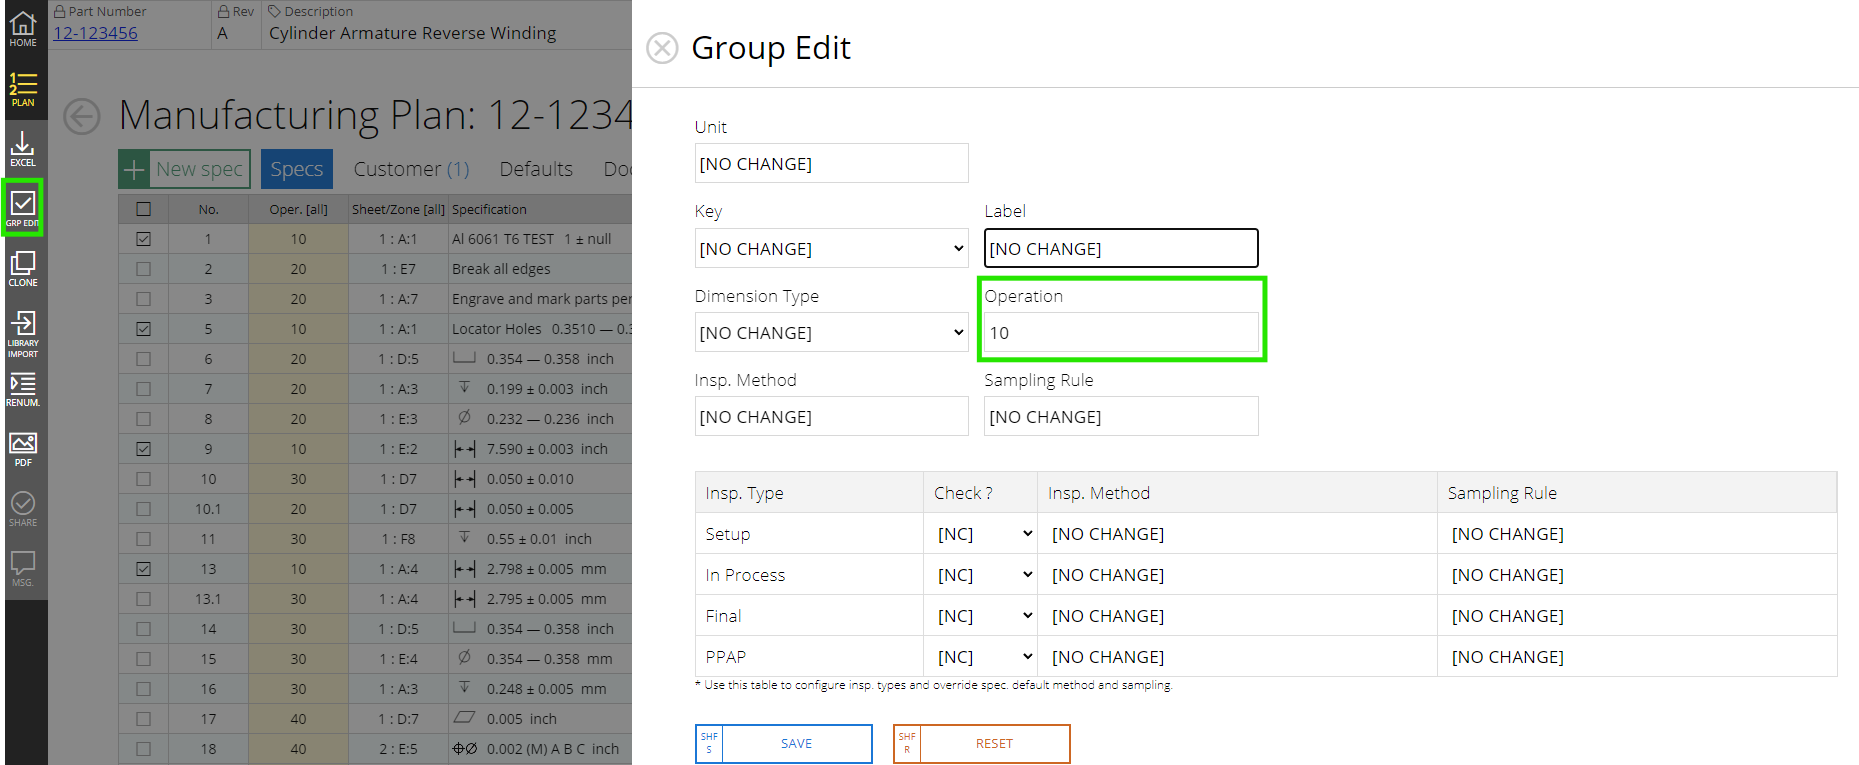Uncheck the checkbox for spec No. 5
The height and width of the screenshot is (765, 1859).
[x=144, y=329]
